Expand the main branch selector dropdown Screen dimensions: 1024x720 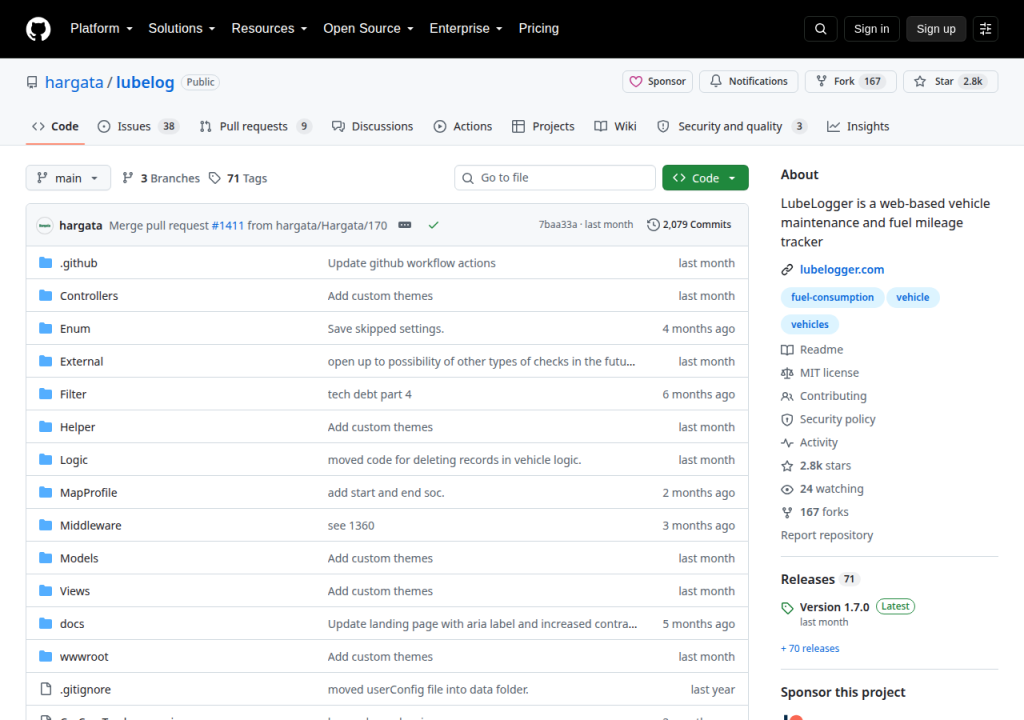(68, 178)
